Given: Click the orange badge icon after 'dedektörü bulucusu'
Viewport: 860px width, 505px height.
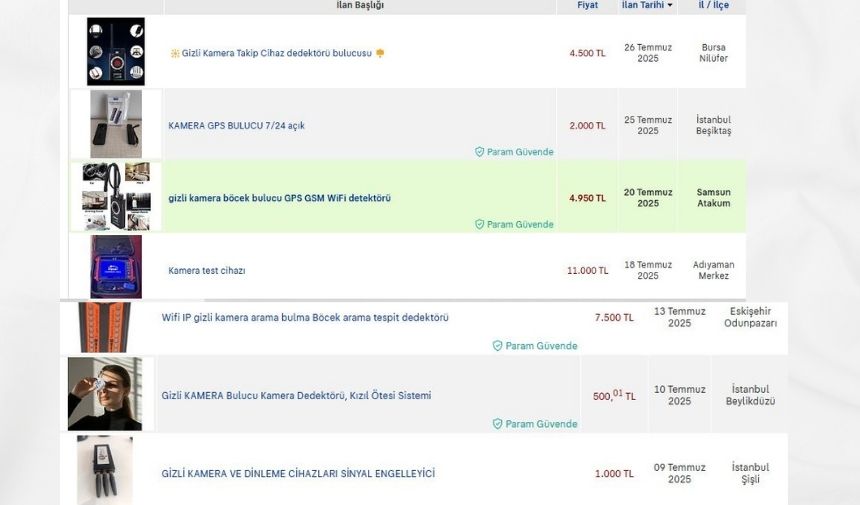Looking at the screenshot, I should pyautogui.click(x=380, y=53).
